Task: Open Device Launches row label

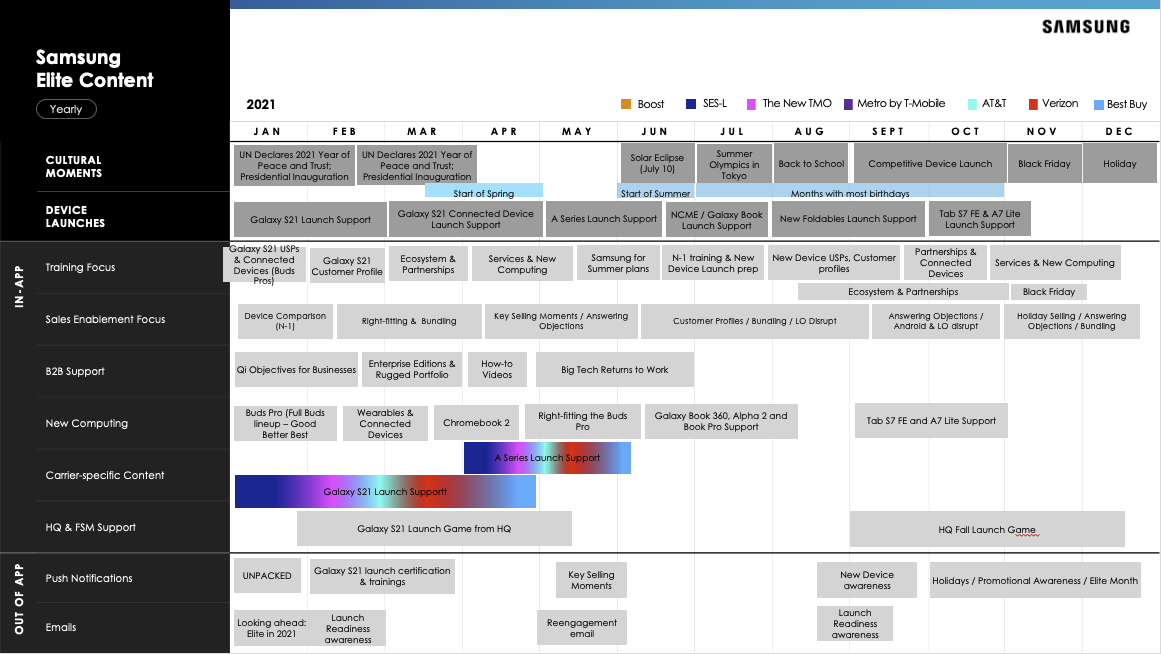Action: [75, 216]
